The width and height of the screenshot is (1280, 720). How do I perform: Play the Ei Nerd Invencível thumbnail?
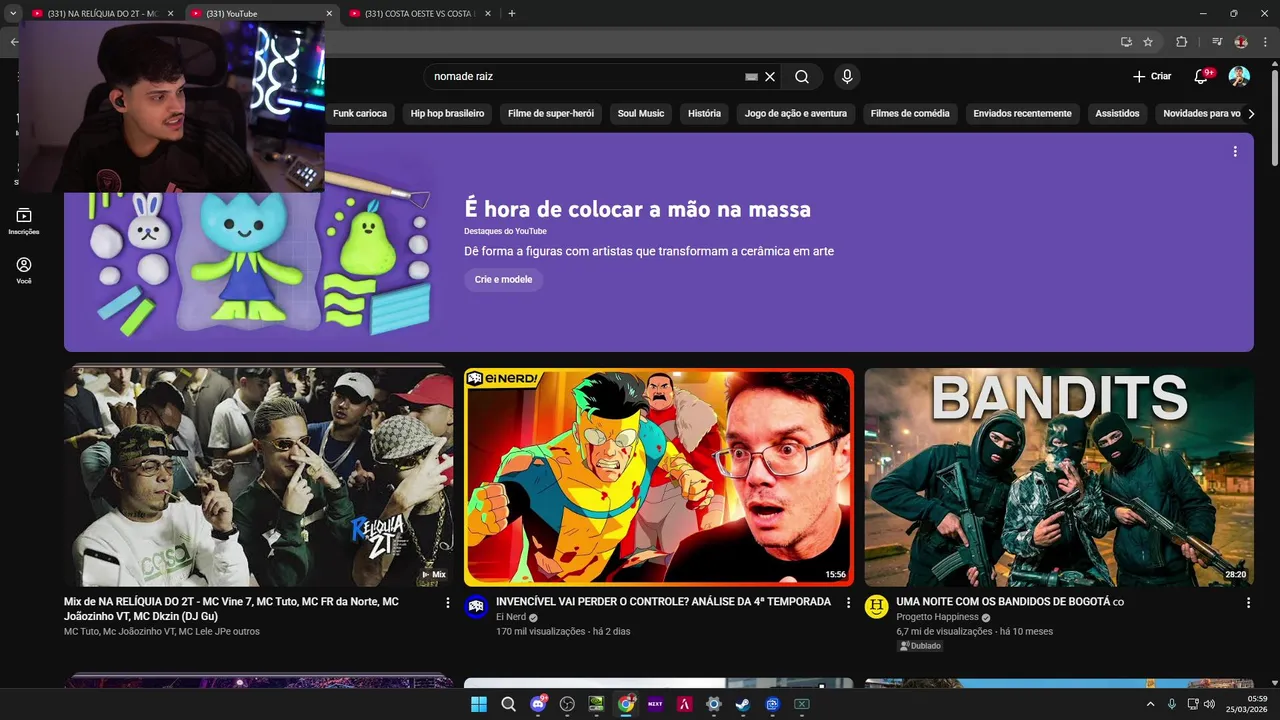click(659, 477)
